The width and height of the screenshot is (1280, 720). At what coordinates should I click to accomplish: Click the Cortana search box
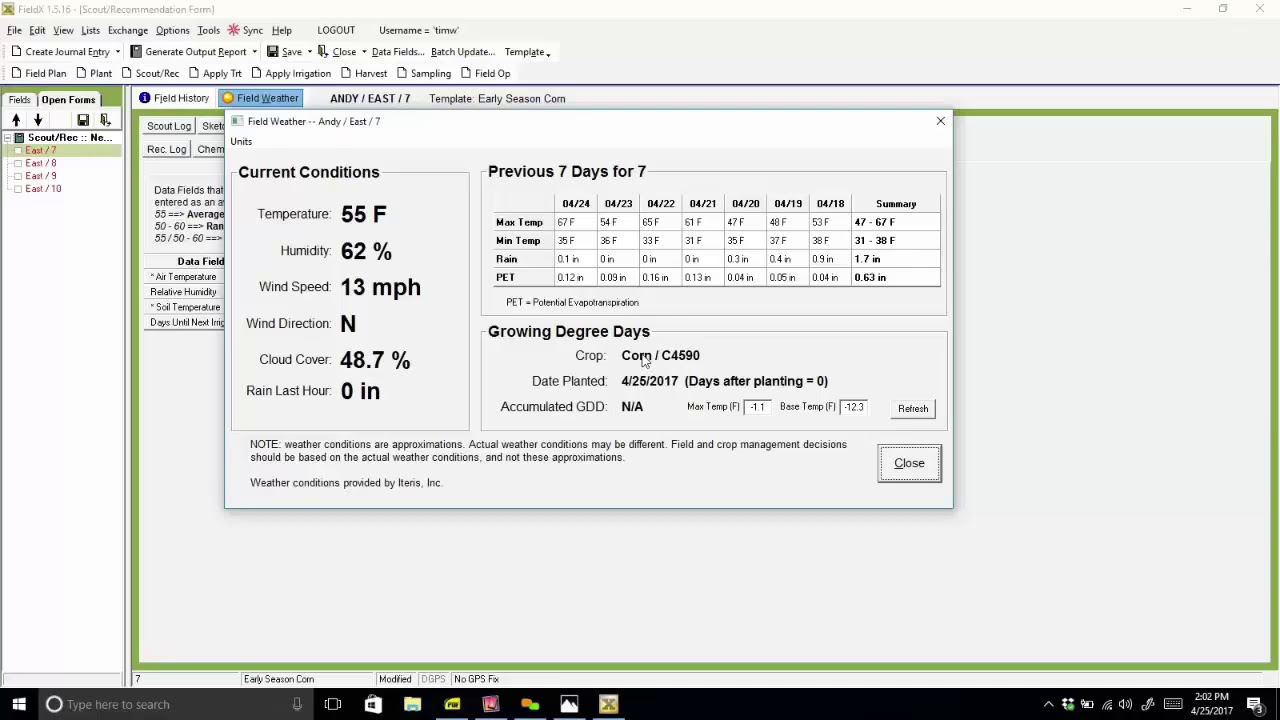pyautogui.click(x=175, y=704)
